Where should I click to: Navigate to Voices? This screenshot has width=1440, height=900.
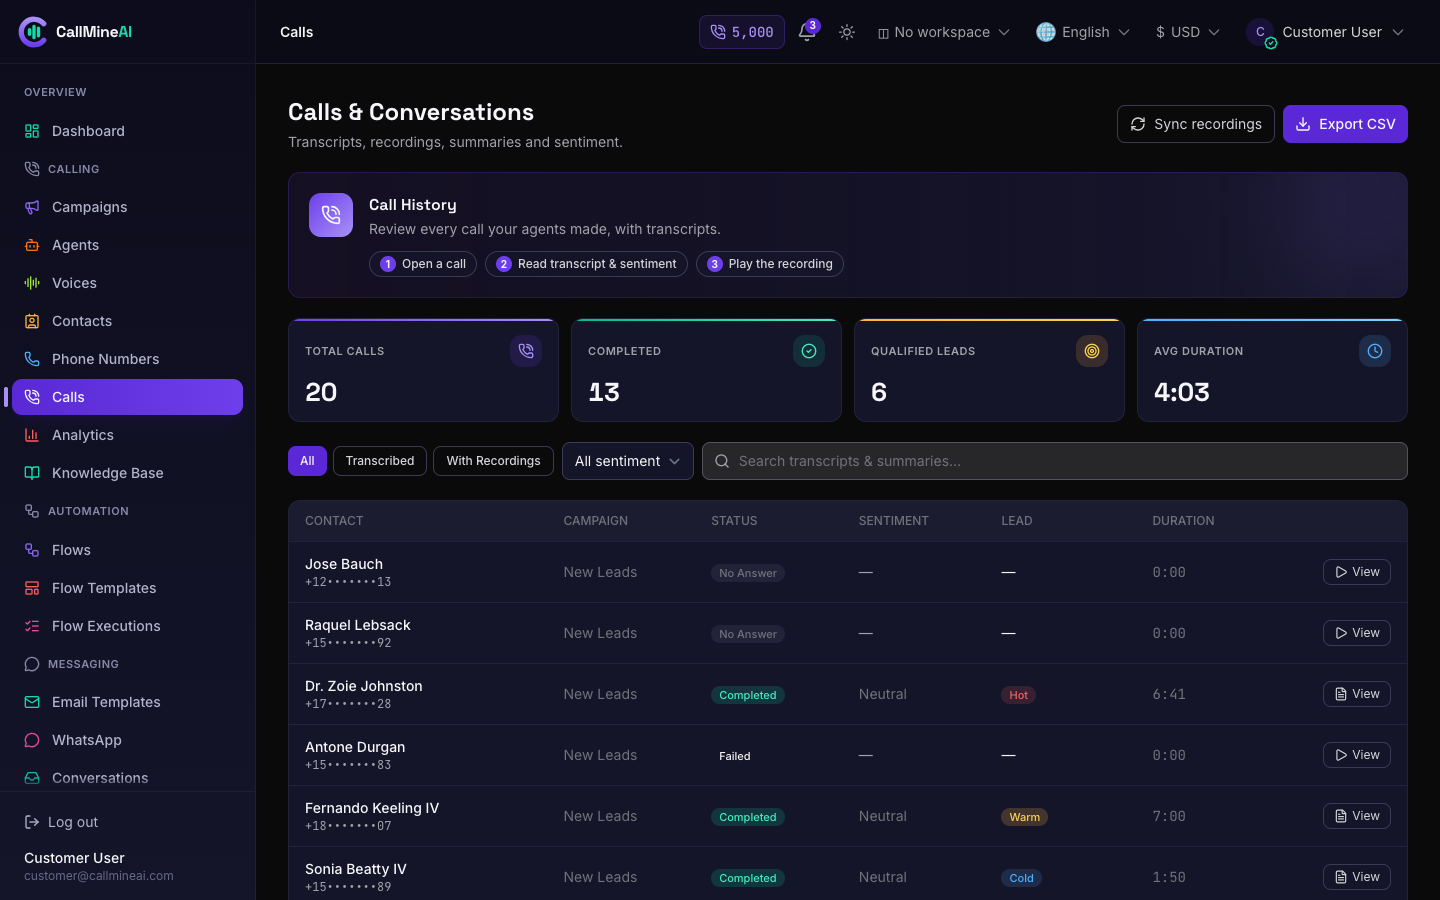[128, 283]
